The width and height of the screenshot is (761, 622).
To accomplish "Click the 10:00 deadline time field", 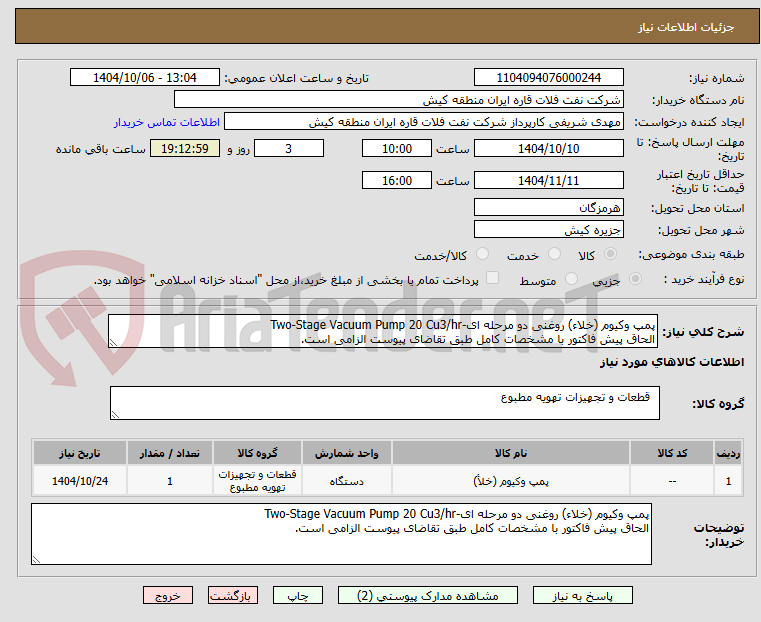I will pyautogui.click(x=397, y=148).
